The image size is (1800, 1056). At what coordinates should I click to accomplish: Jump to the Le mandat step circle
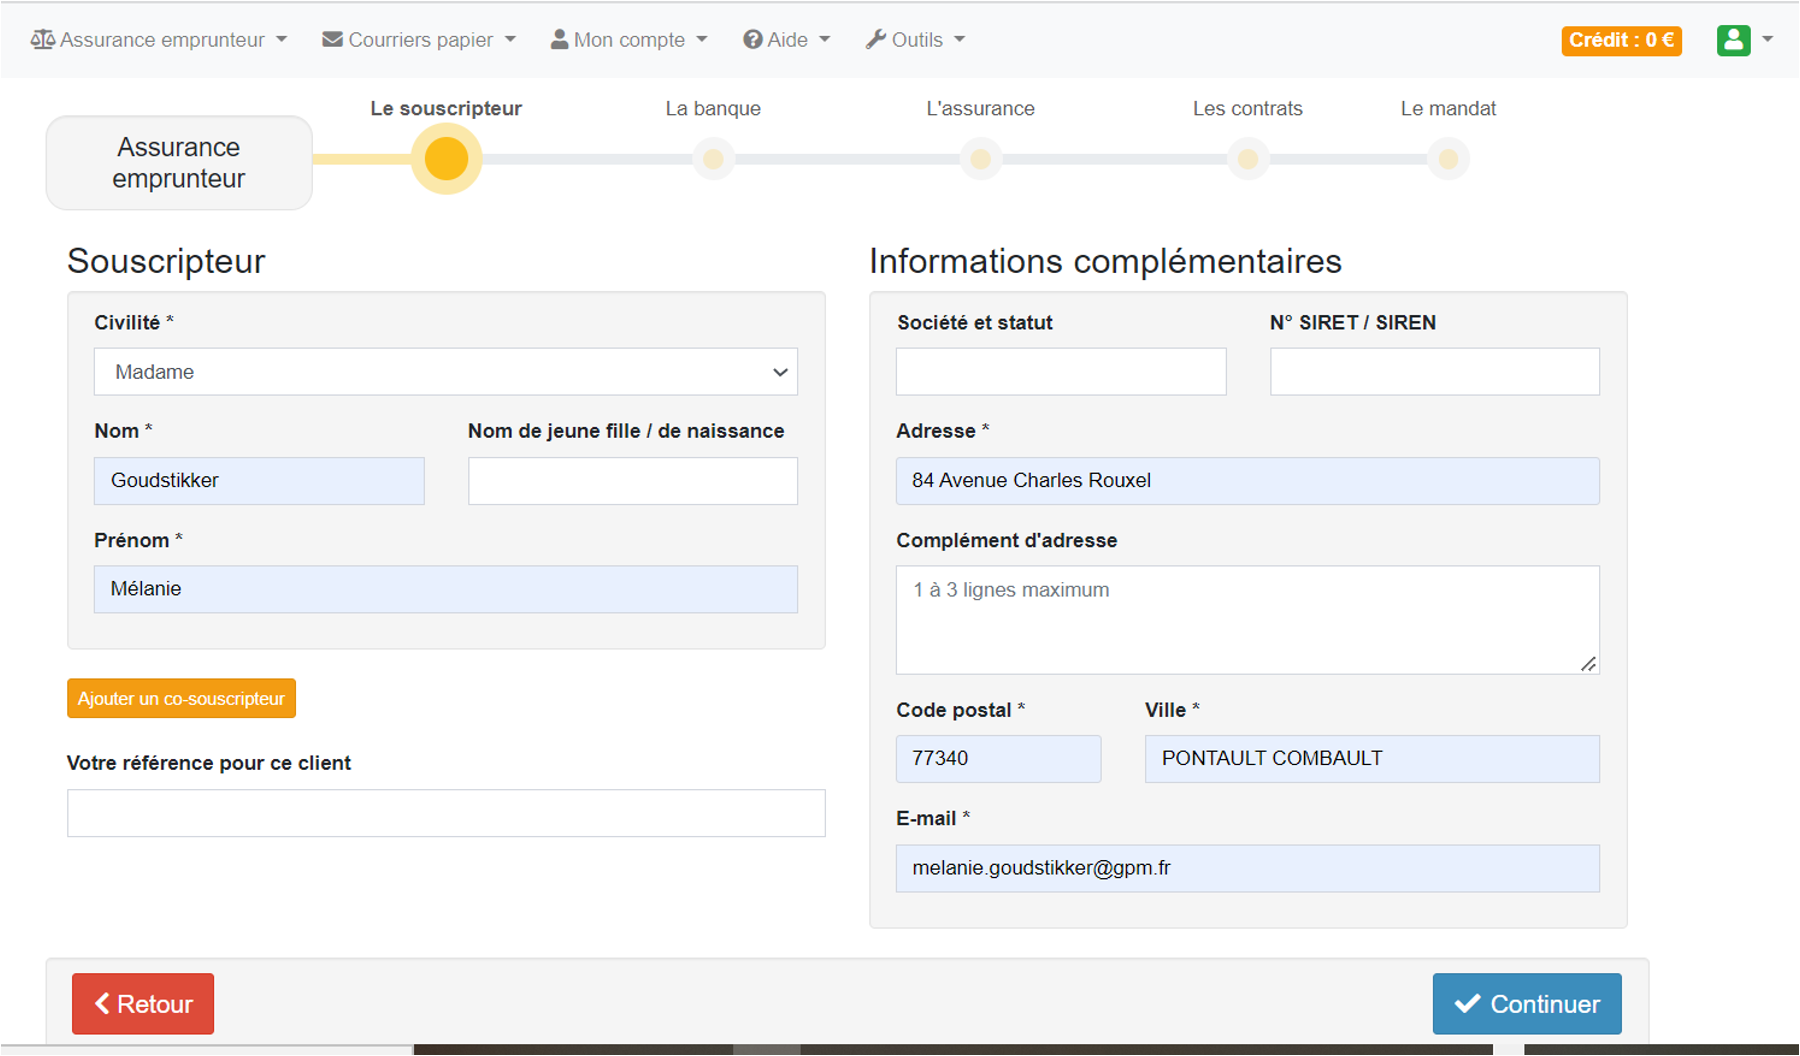[1447, 159]
